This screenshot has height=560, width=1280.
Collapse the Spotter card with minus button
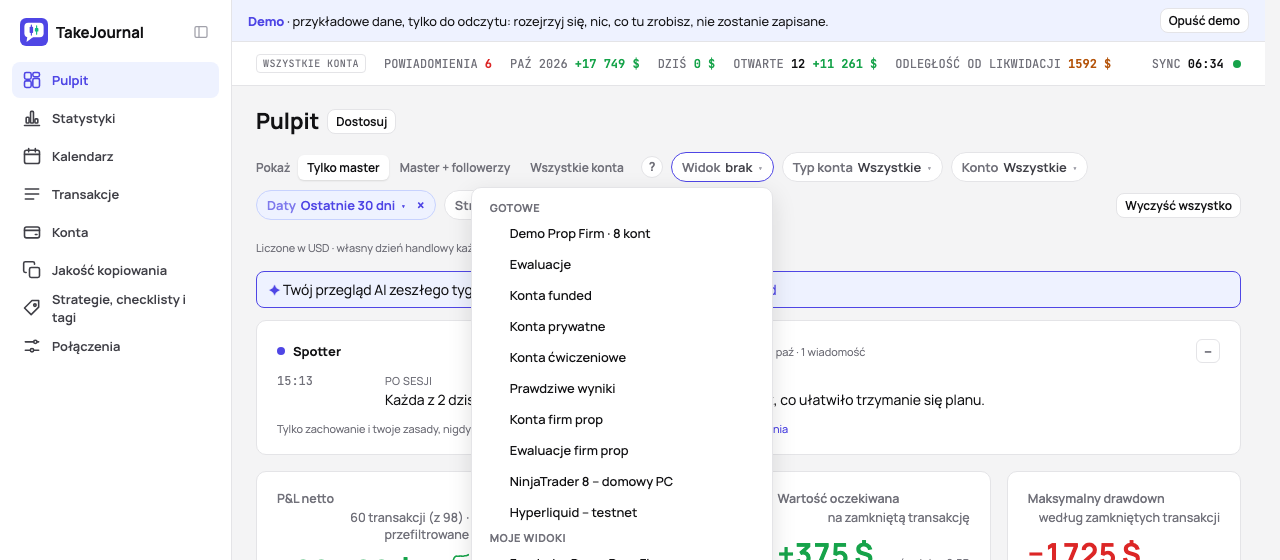1208,351
